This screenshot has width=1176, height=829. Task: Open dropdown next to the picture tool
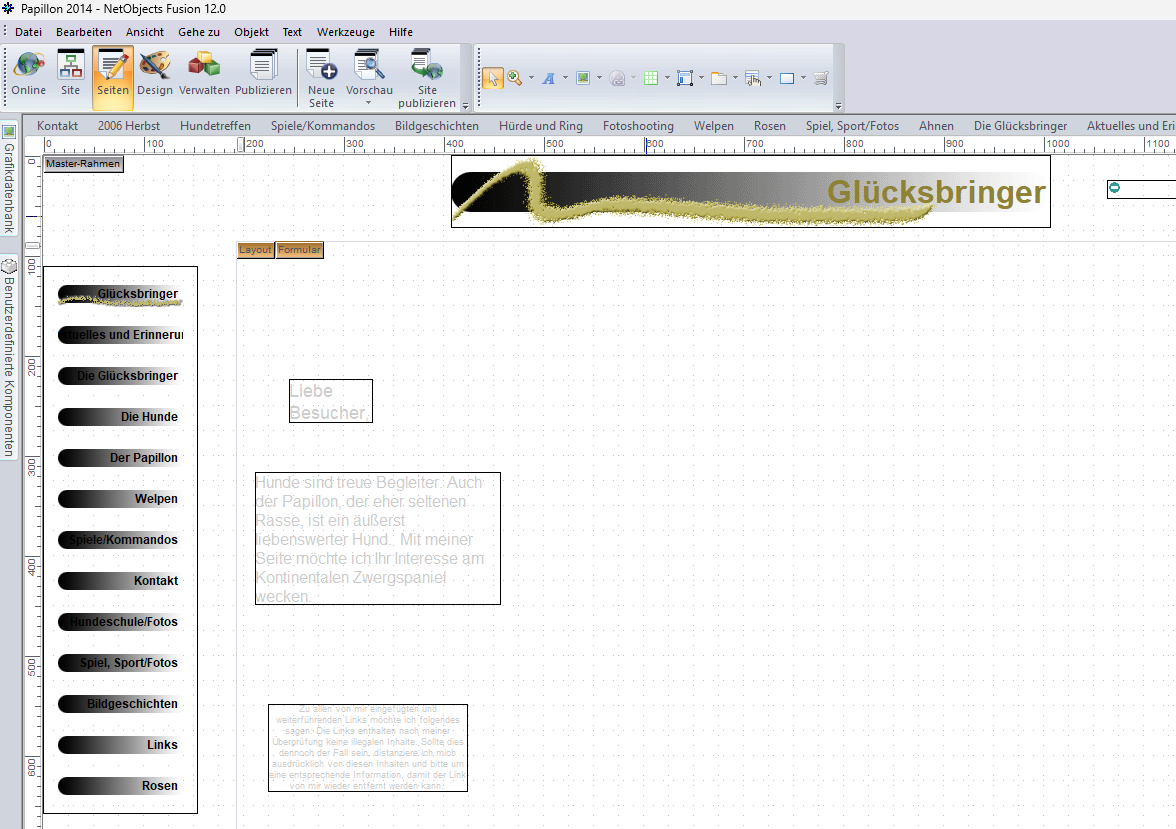[598, 78]
